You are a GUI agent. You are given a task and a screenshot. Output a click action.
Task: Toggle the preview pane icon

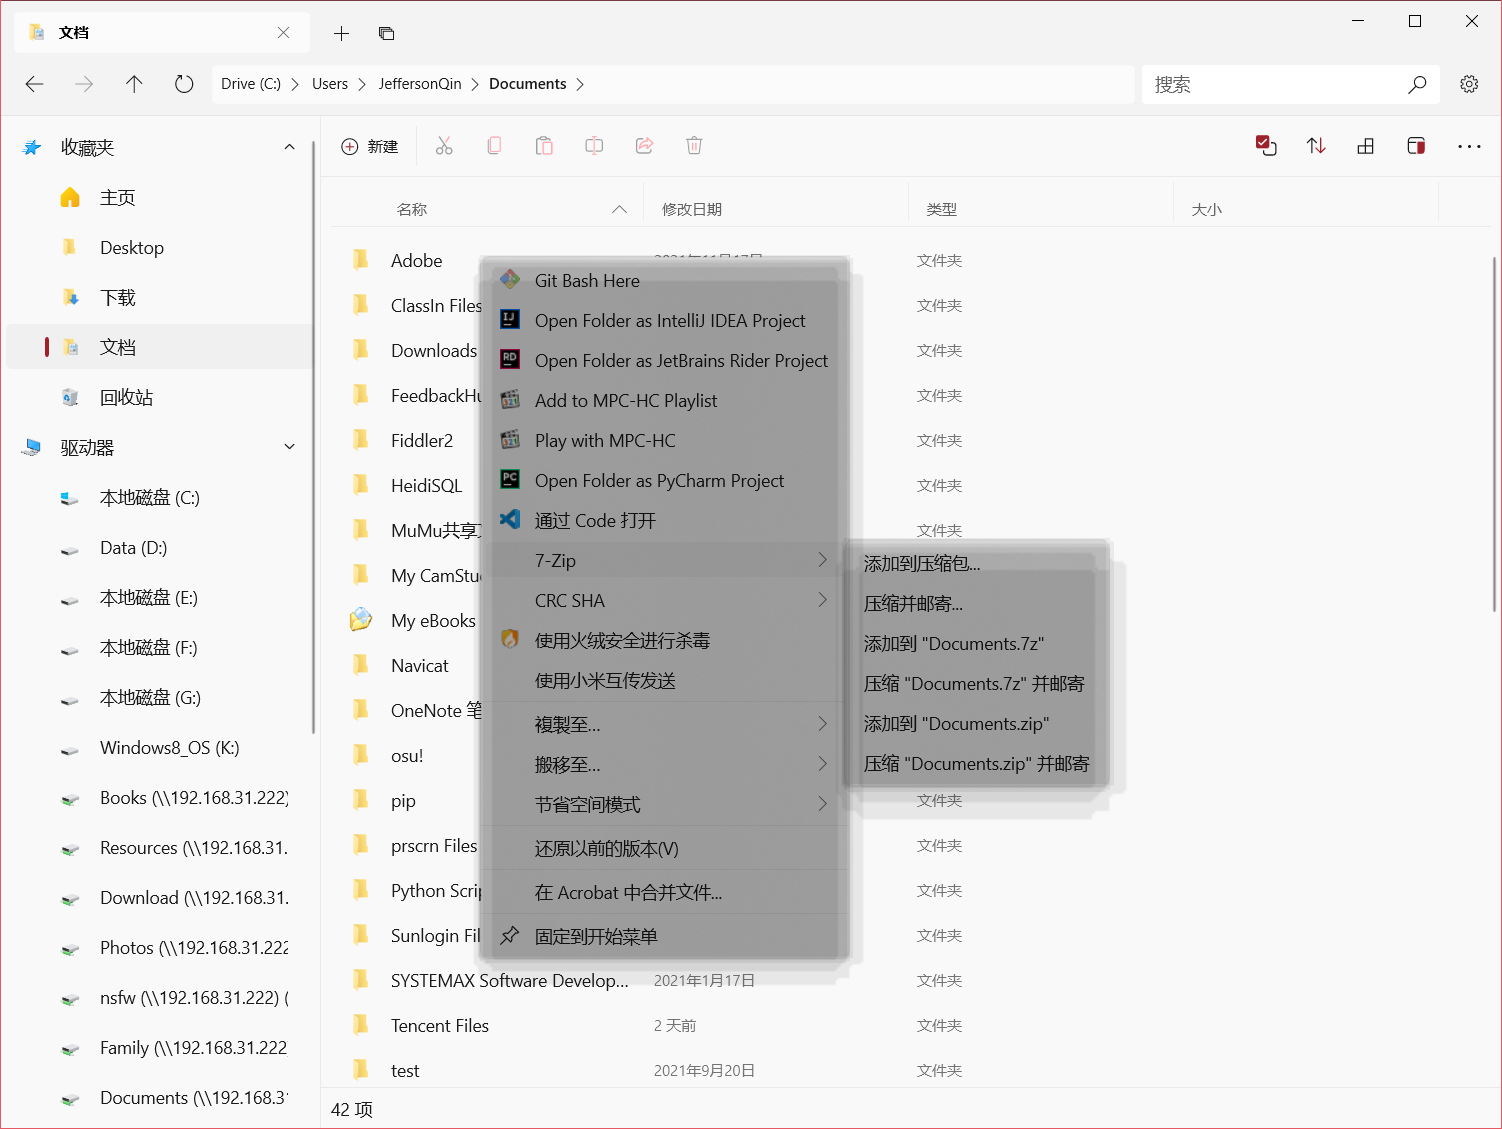1416,146
